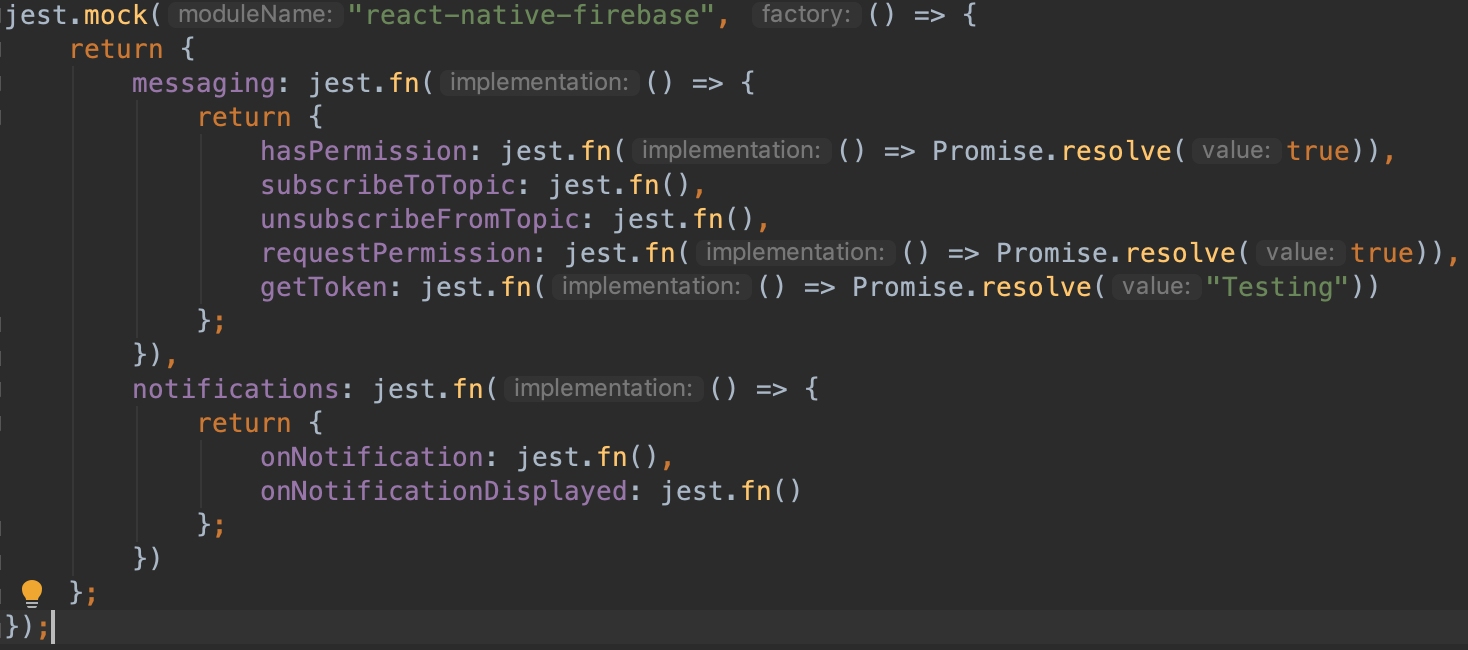Click resolve on the hasPermission line
Viewport: 1468px width, 650px height.
click(1116, 151)
